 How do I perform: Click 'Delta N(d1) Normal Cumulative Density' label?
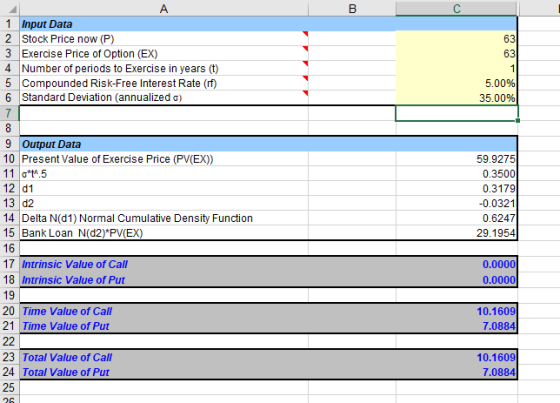137,218
